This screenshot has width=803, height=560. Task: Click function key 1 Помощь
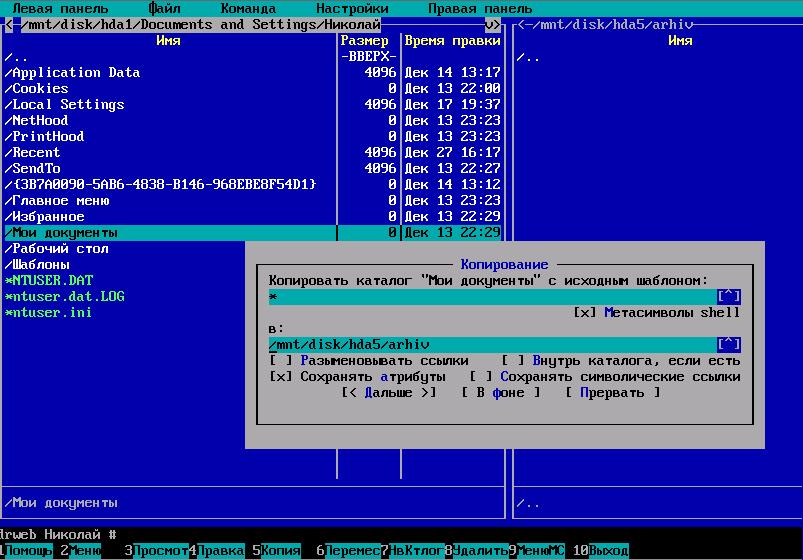pyautogui.click(x=29, y=551)
